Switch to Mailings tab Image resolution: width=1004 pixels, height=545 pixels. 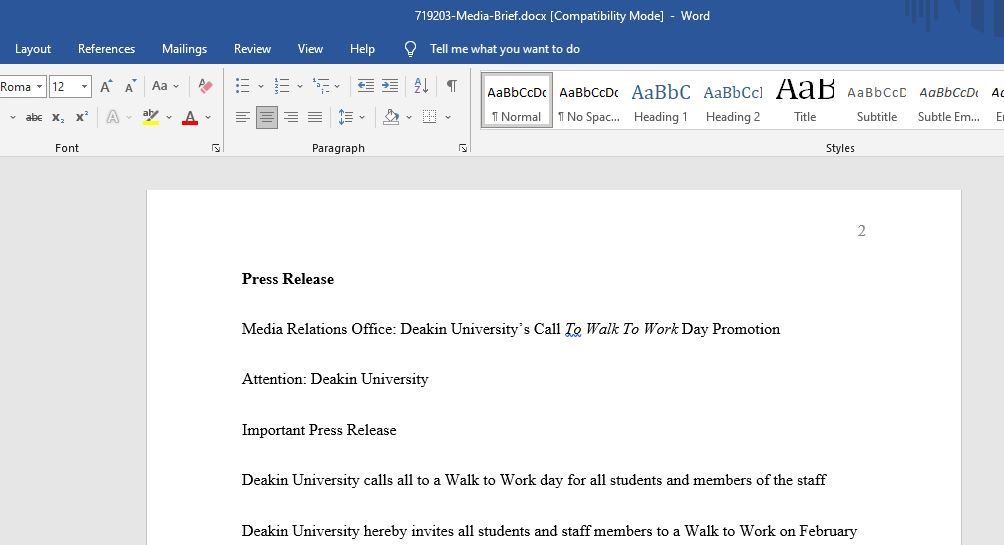[184, 49]
